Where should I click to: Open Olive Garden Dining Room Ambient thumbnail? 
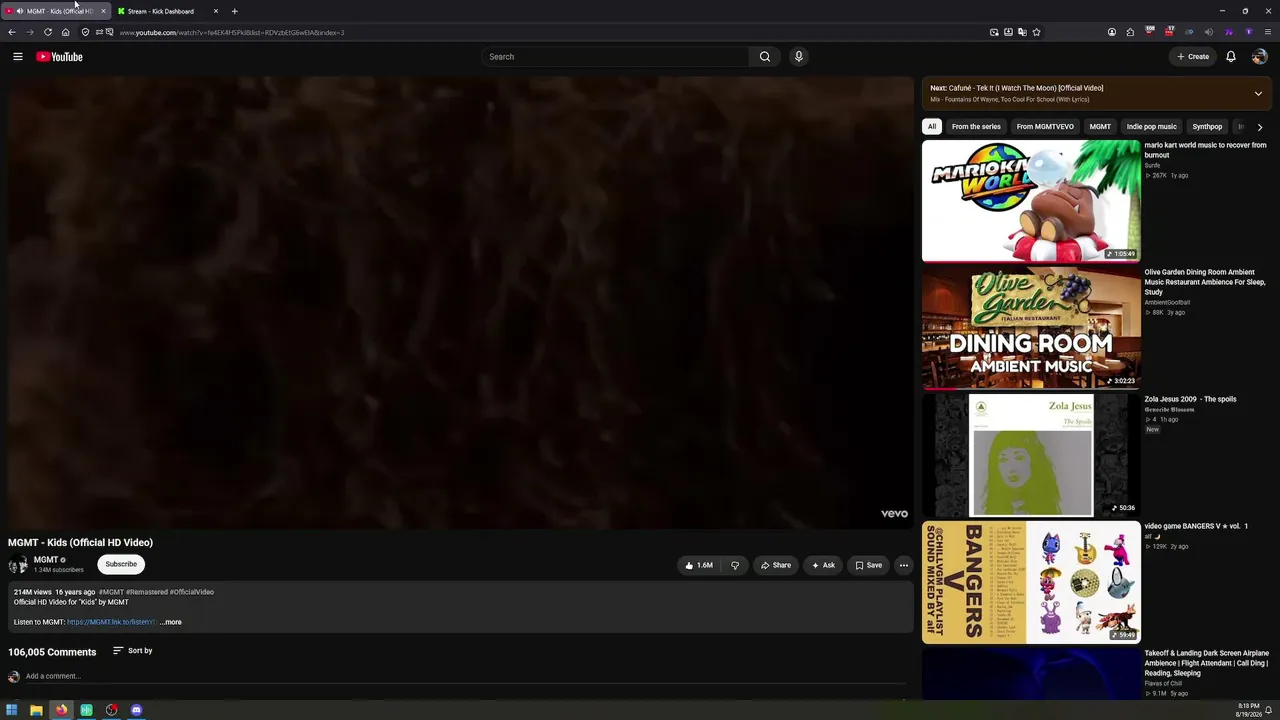(x=1031, y=327)
